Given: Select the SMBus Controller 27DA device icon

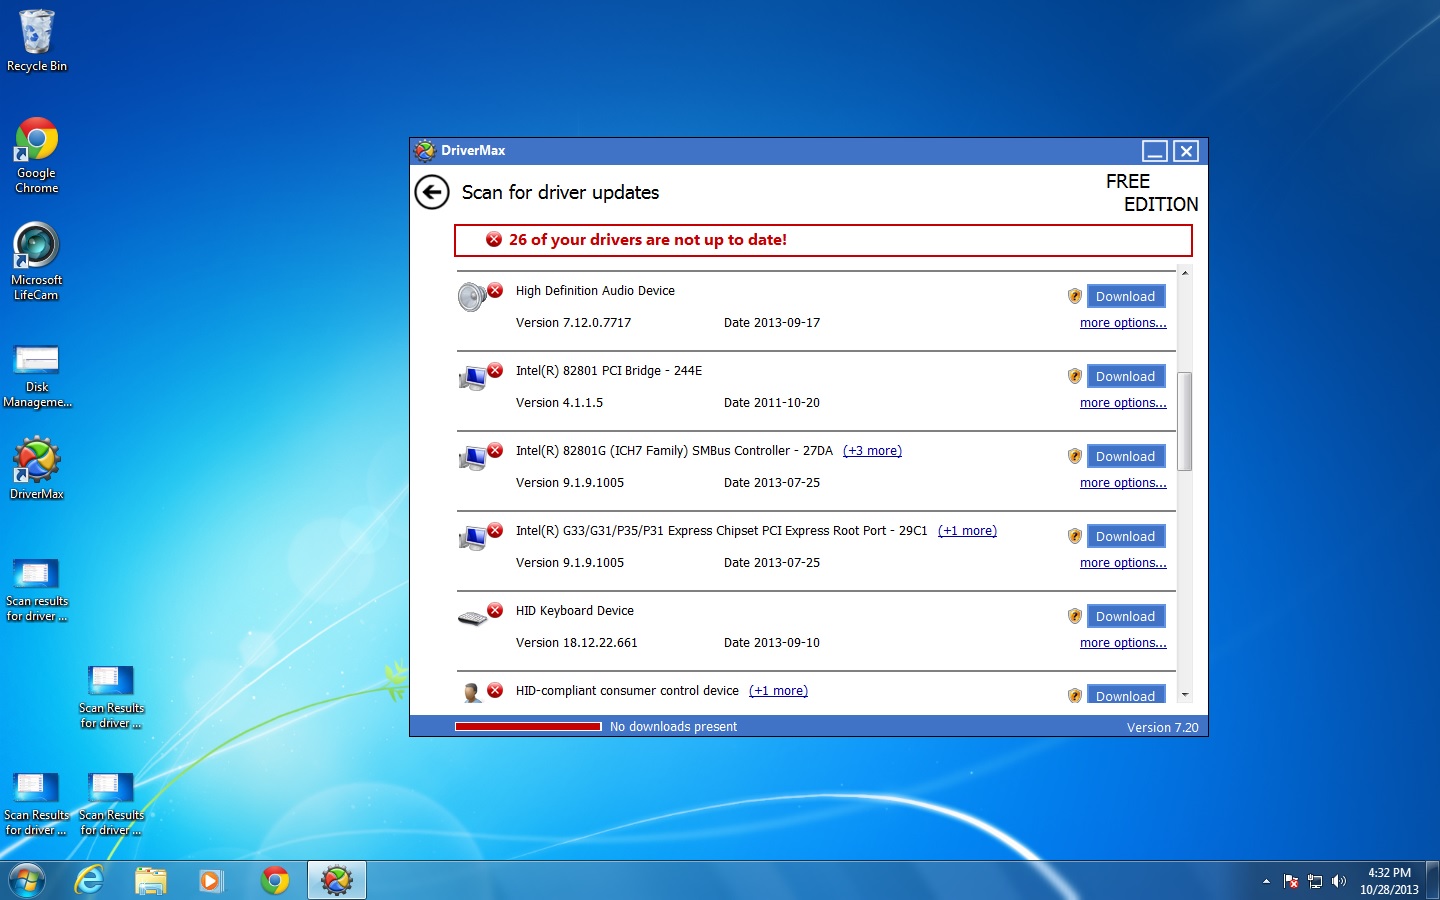Looking at the screenshot, I should click(472, 458).
